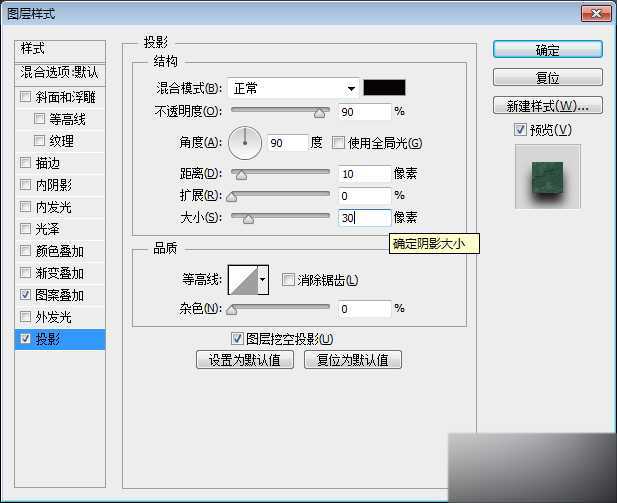Enable the 颜色叠加 checkbox

coord(25,251)
